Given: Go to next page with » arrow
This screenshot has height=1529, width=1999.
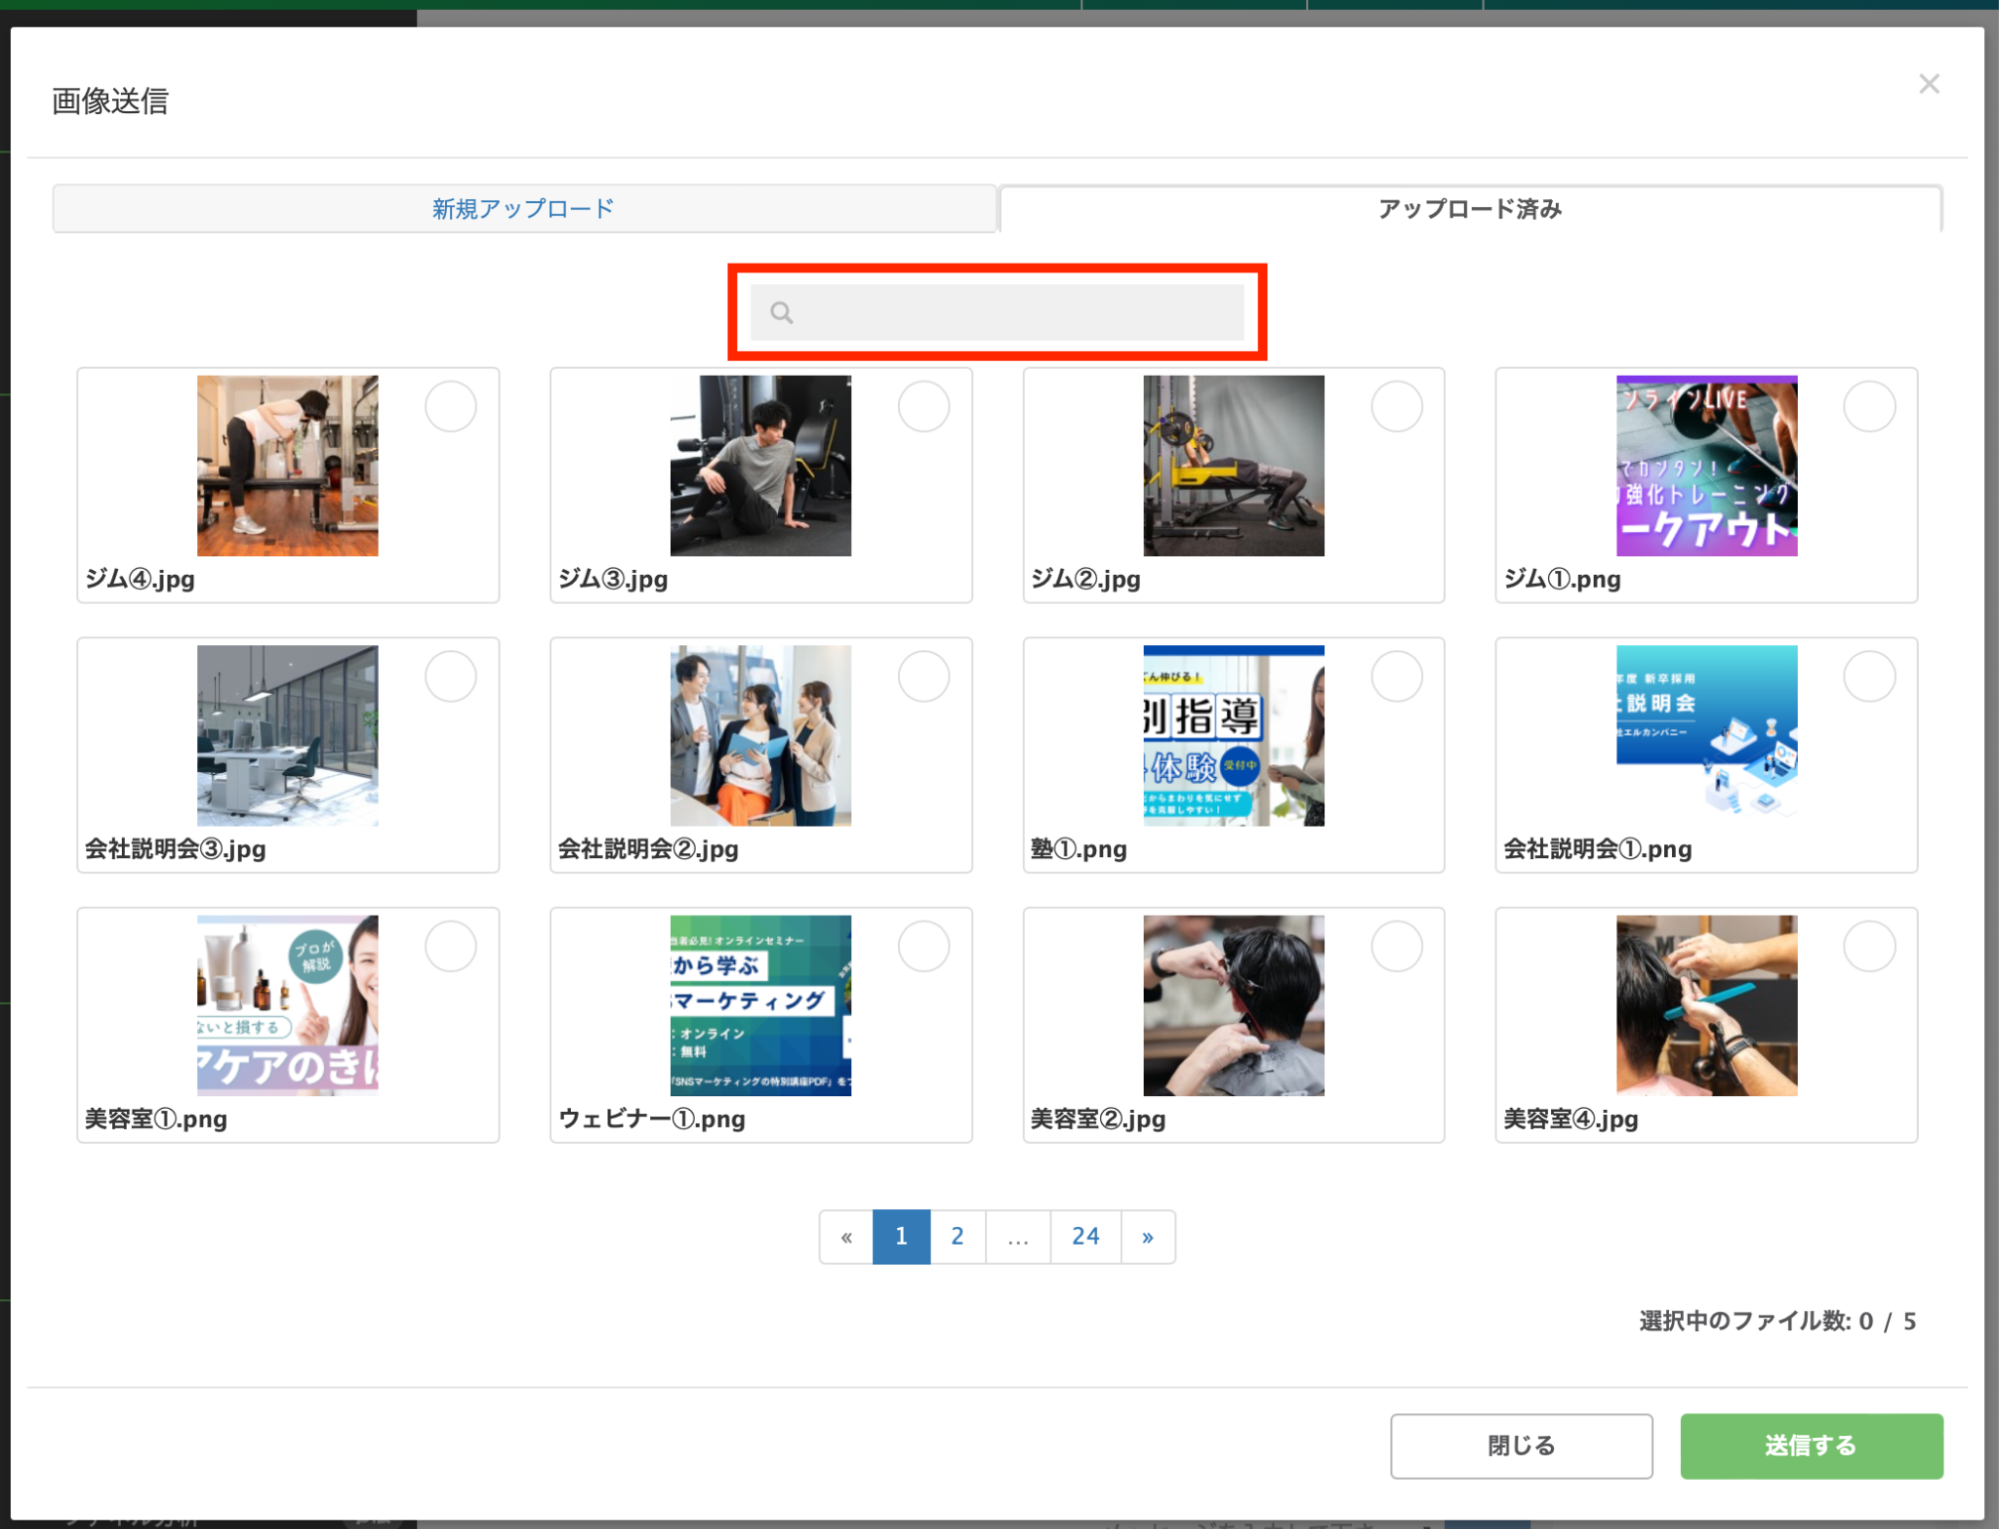Looking at the screenshot, I should pos(1147,1237).
